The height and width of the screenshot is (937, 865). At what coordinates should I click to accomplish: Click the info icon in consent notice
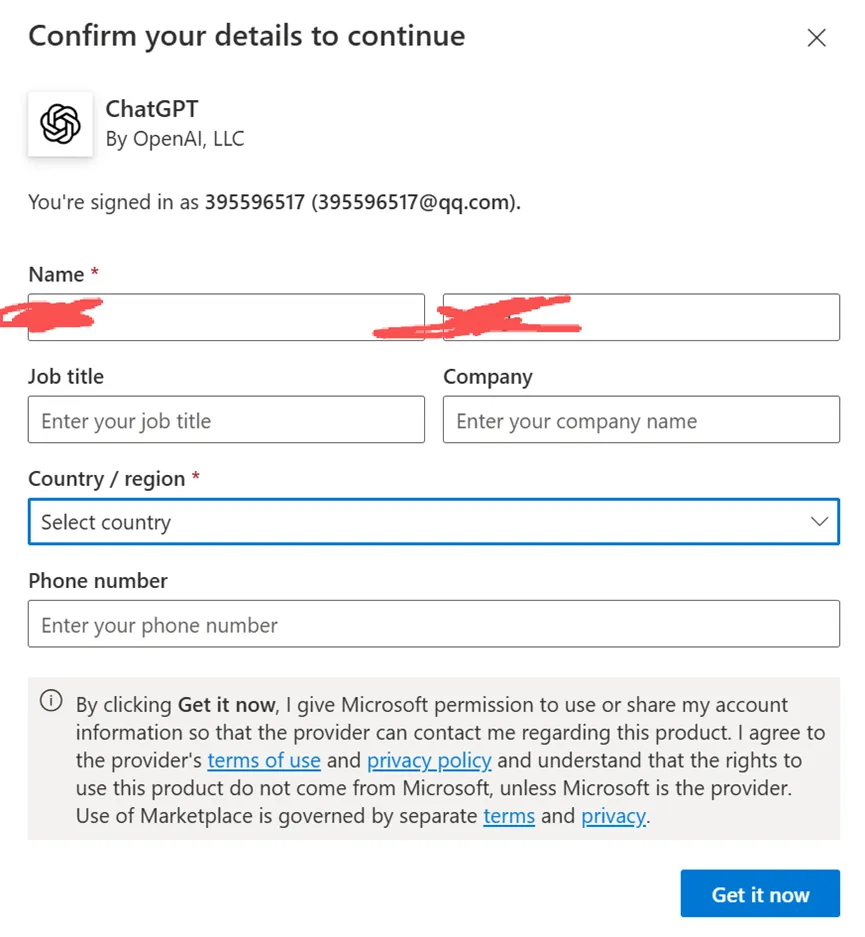coord(51,700)
